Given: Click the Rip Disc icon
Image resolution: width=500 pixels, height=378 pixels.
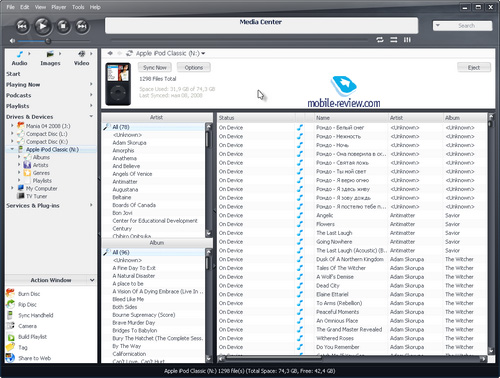Looking at the screenshot, I should click(x=11, y=304).
